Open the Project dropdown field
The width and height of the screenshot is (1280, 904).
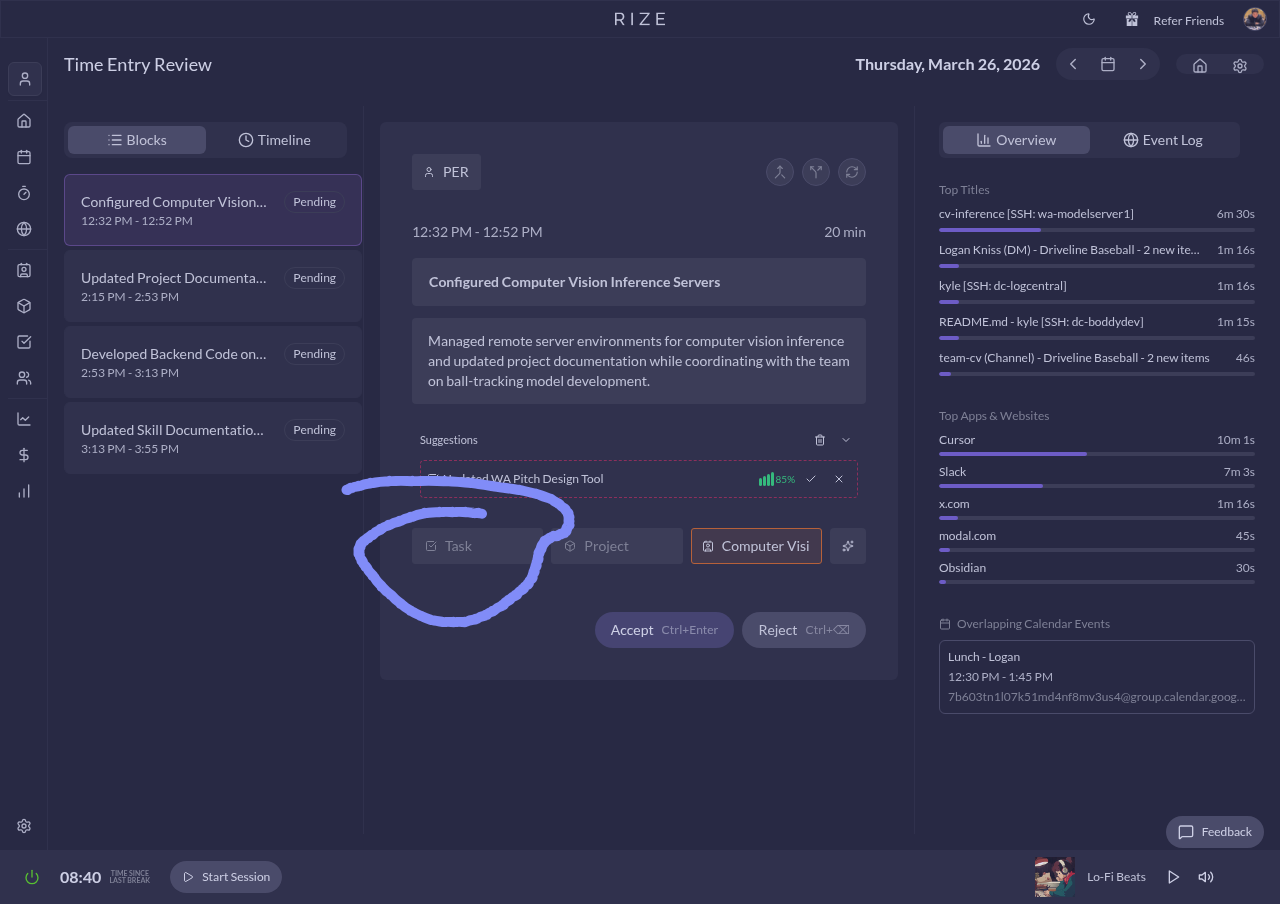[616, 546]
